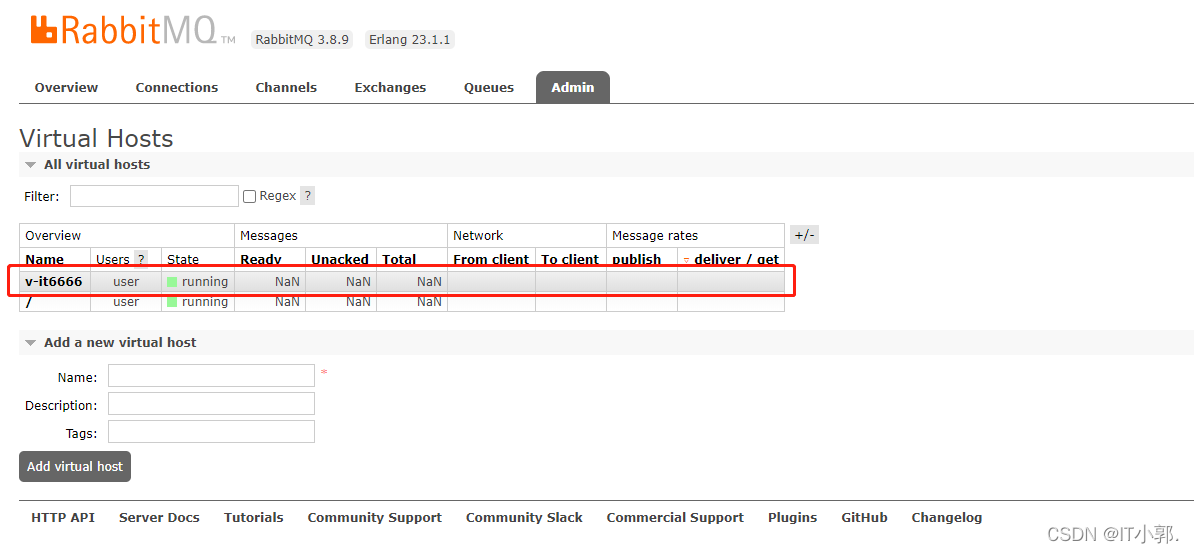Click Unacked NaN value in v-it6666 row

point(358,282)
